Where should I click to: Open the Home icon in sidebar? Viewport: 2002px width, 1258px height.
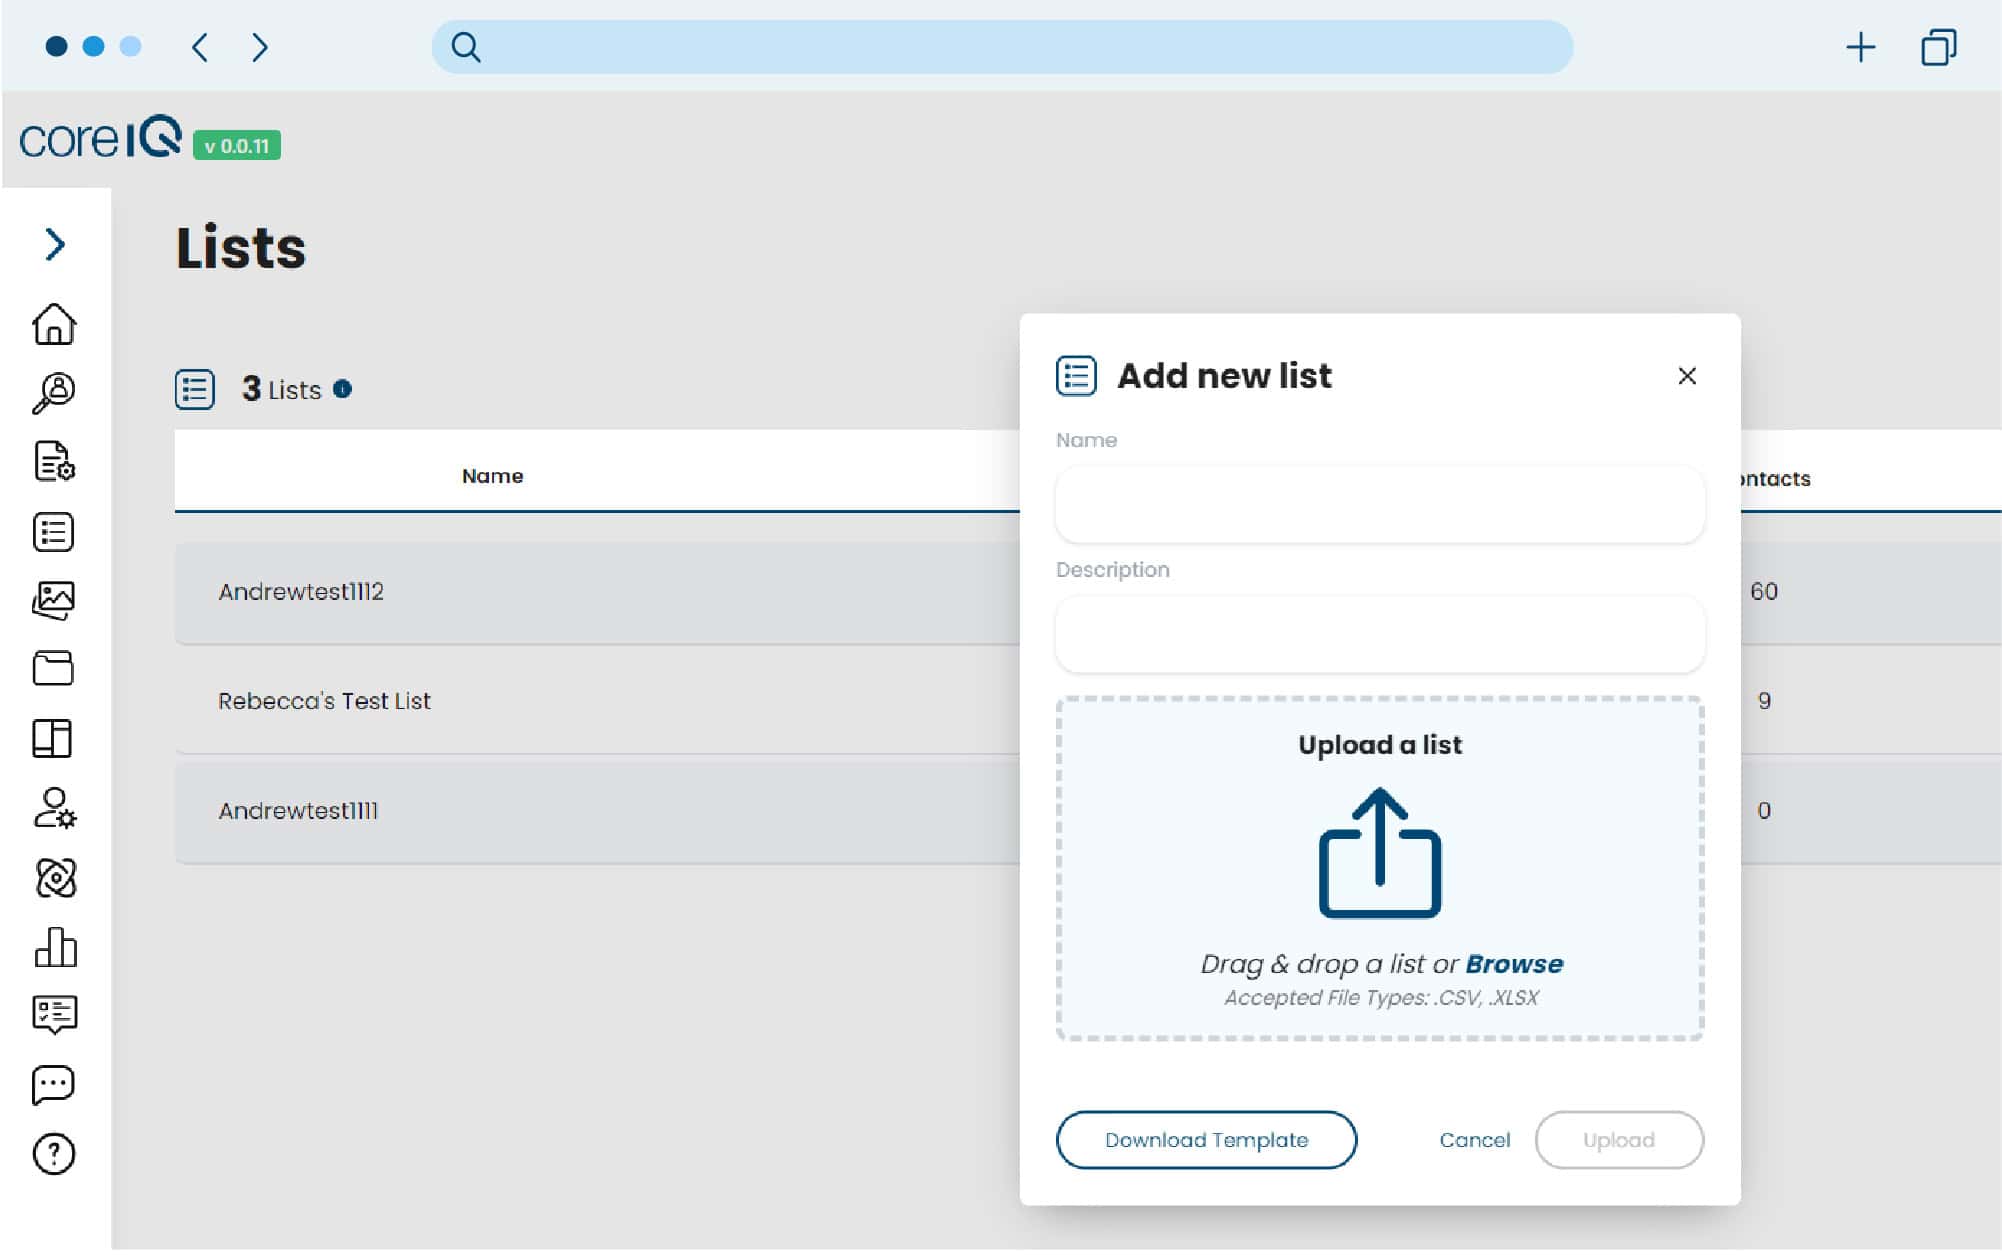(x=54, y=324)
